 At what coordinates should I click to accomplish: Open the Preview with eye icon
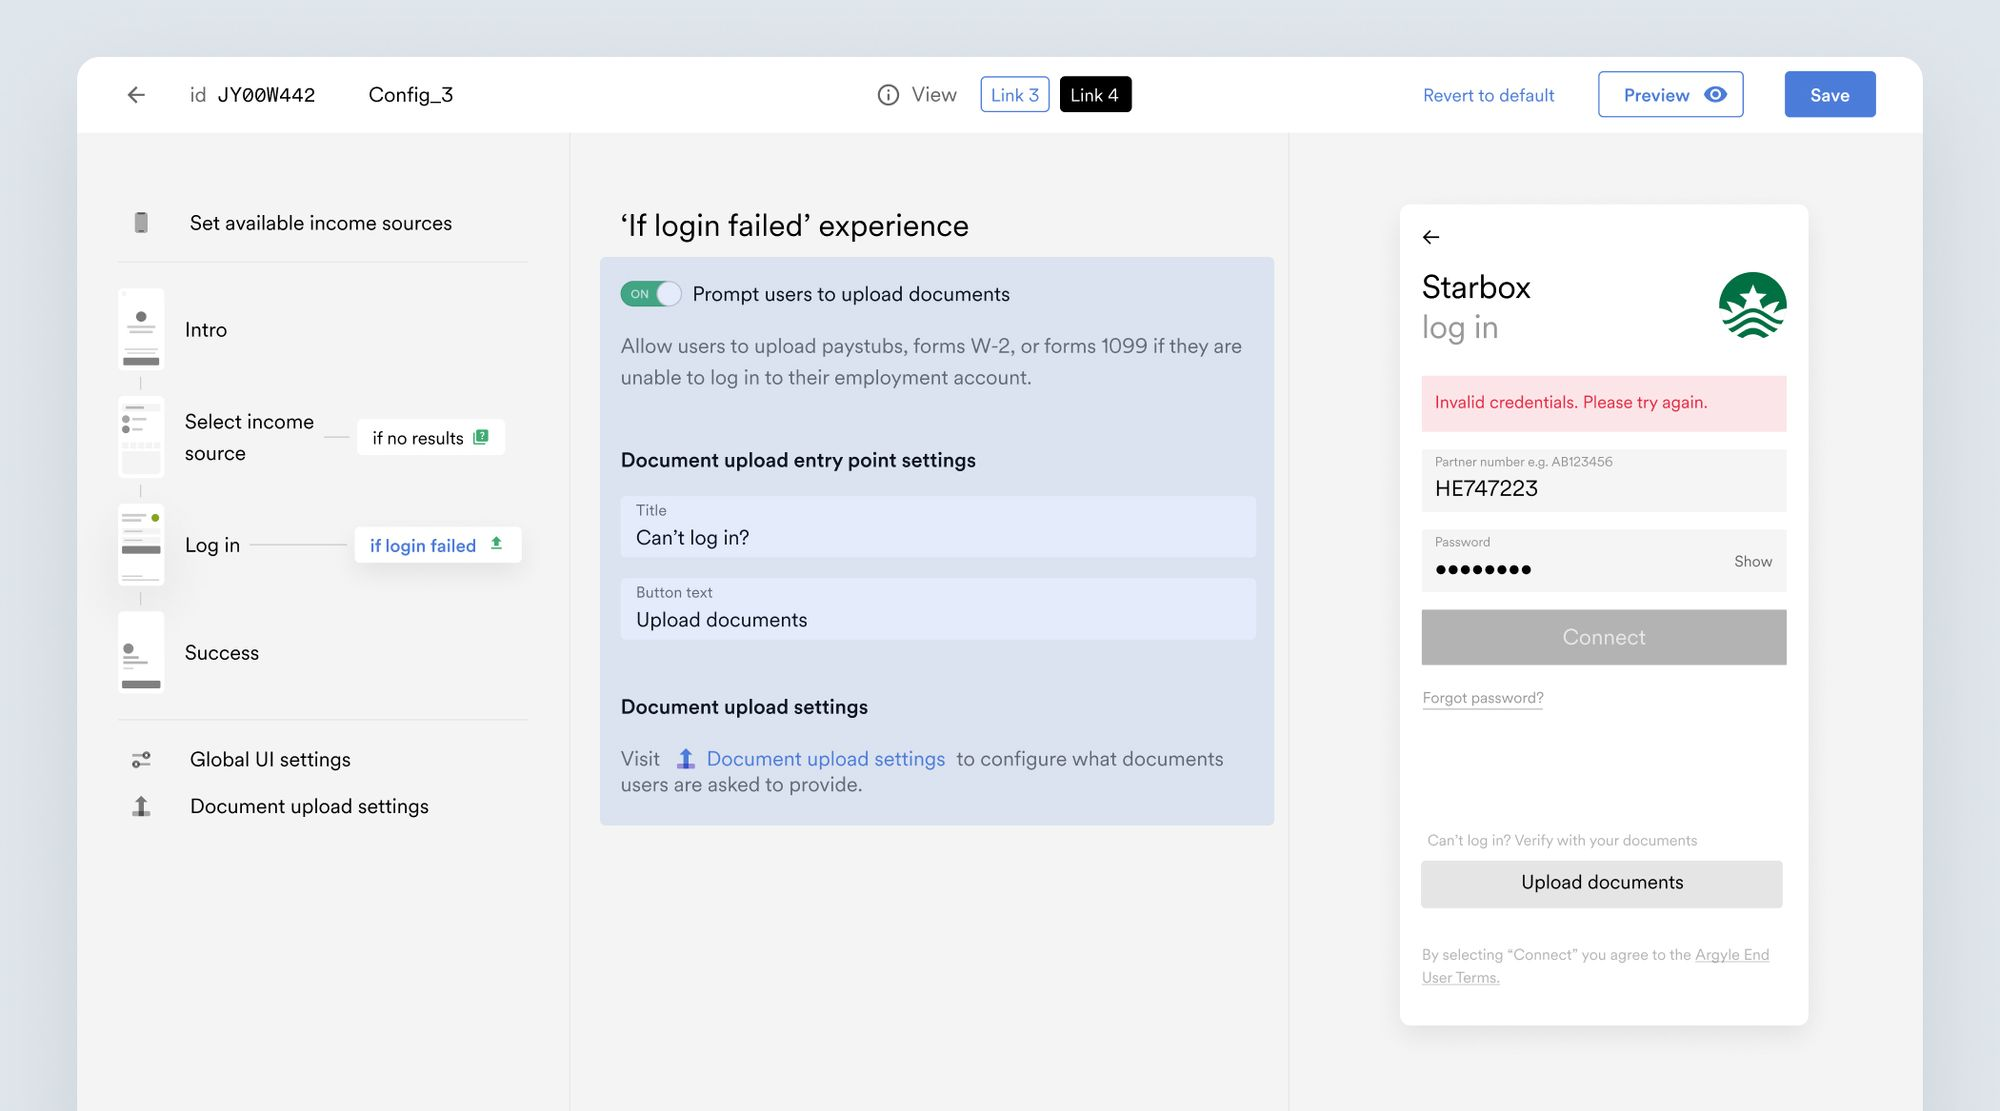coord(1670,95)
